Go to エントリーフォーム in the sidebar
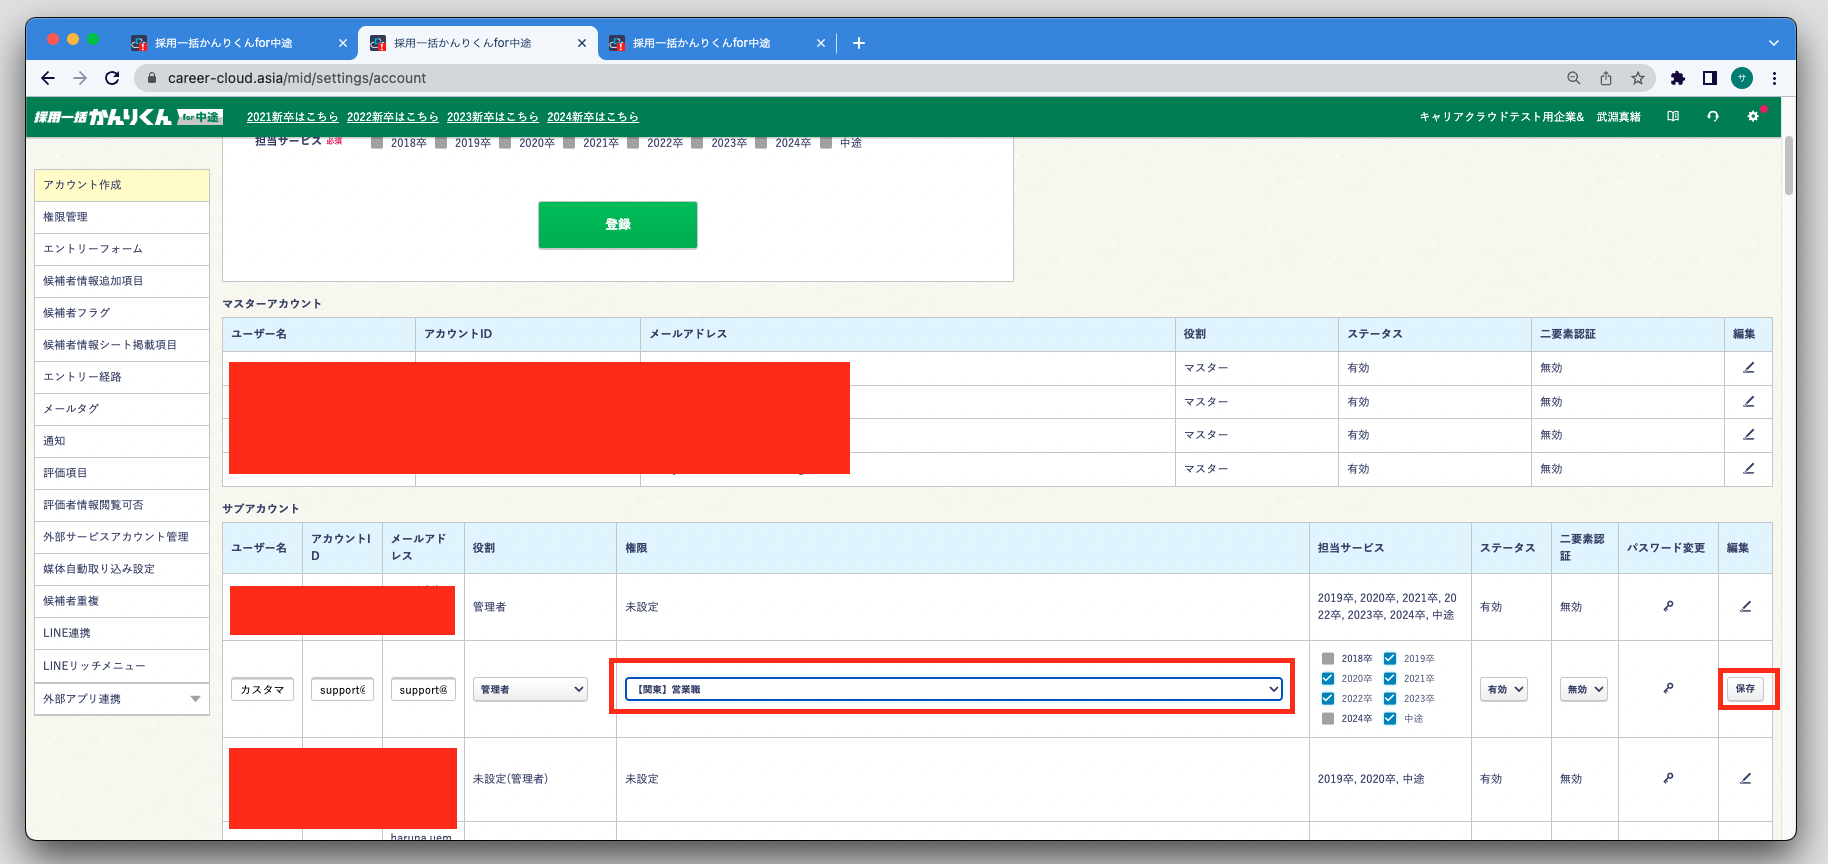Image resolution: width=1828 pixels, height=864 pixels. coord(122,249)
